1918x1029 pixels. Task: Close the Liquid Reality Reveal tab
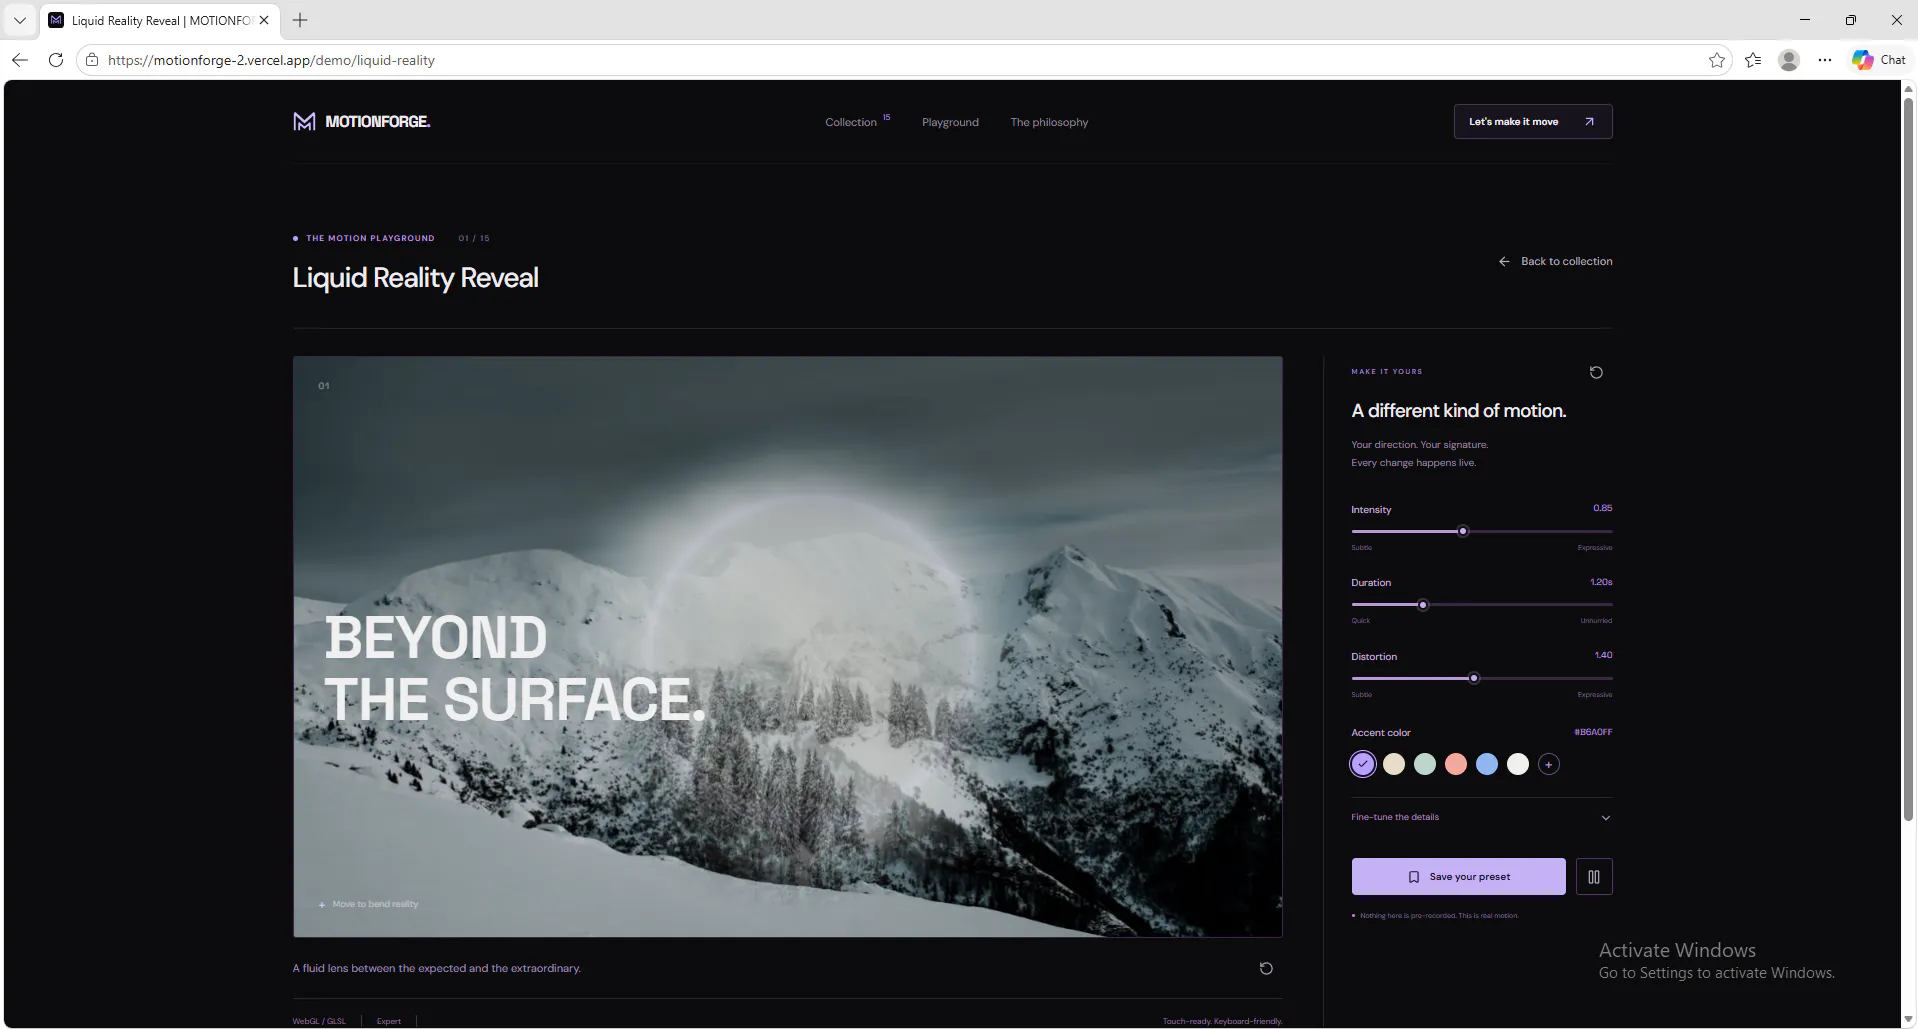tap(264, 20)
